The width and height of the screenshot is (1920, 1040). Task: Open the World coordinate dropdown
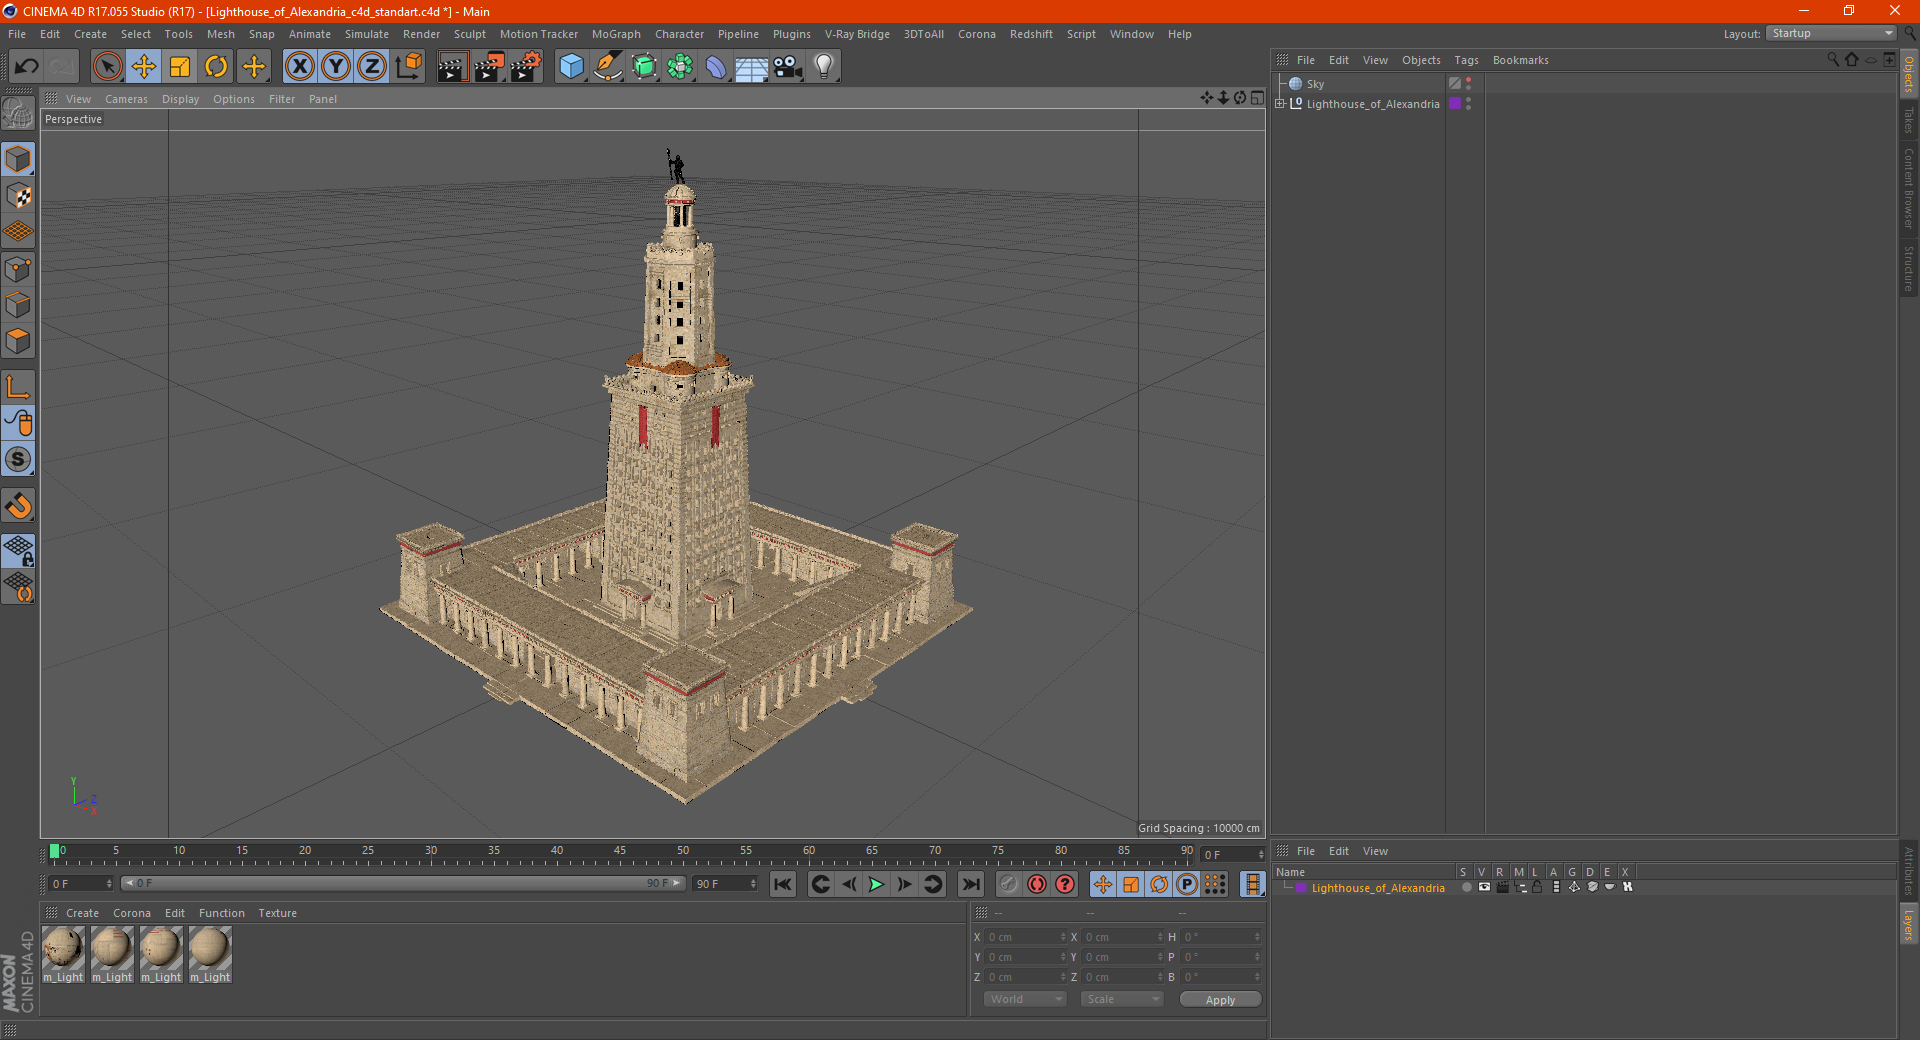point(1025,999)
